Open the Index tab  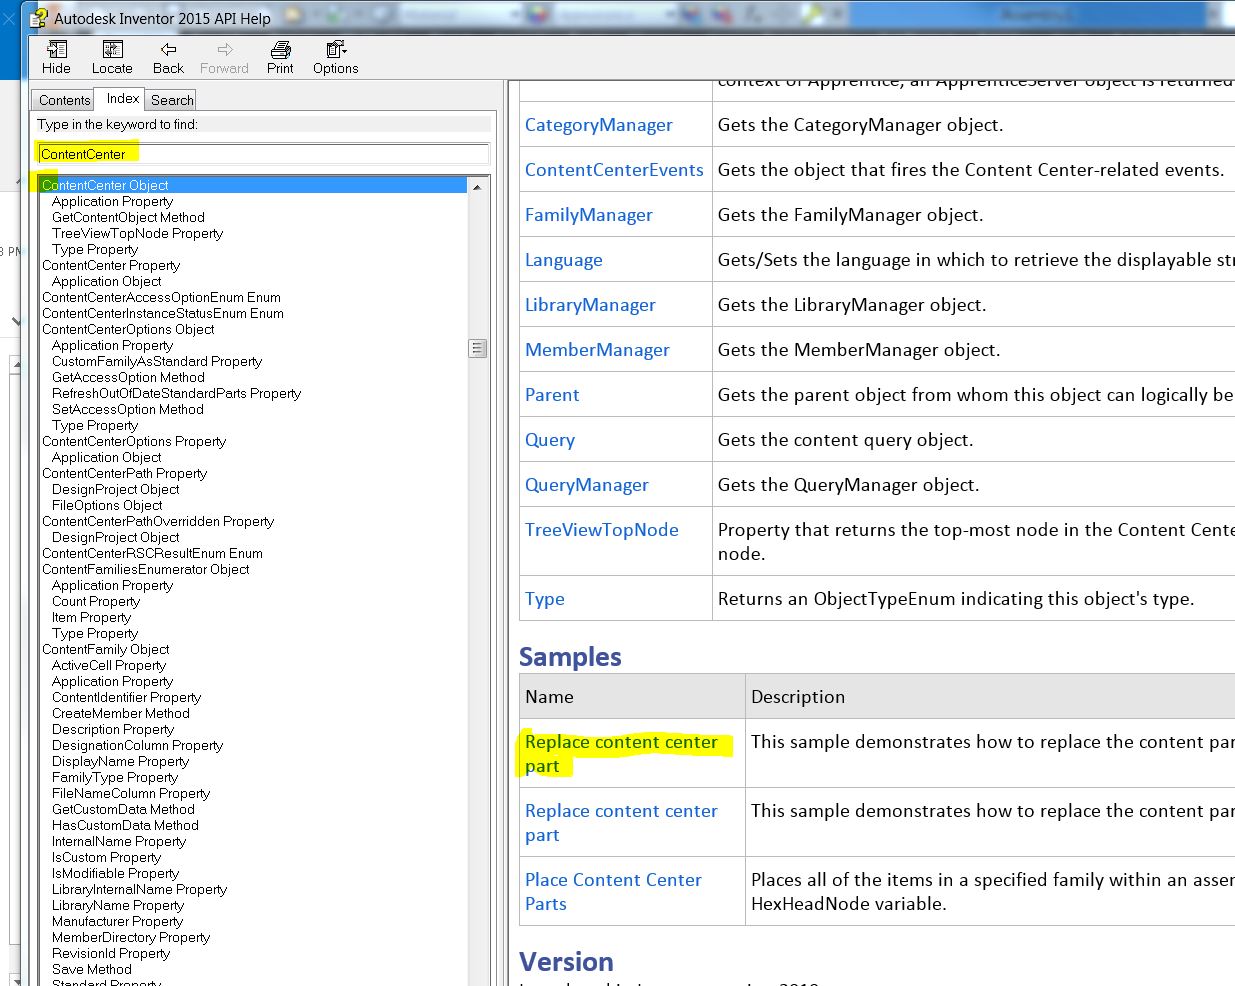point(120,98)
